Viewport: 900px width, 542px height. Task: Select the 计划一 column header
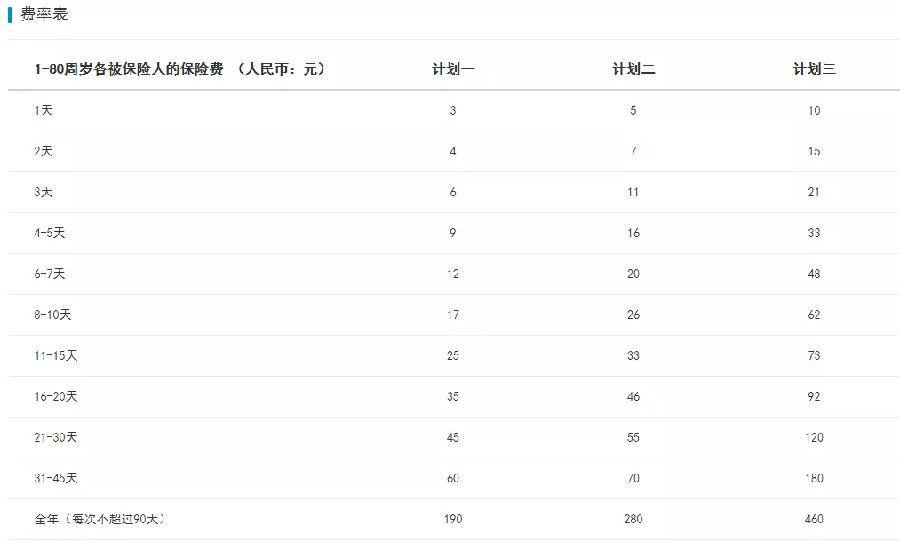point(453,69)
